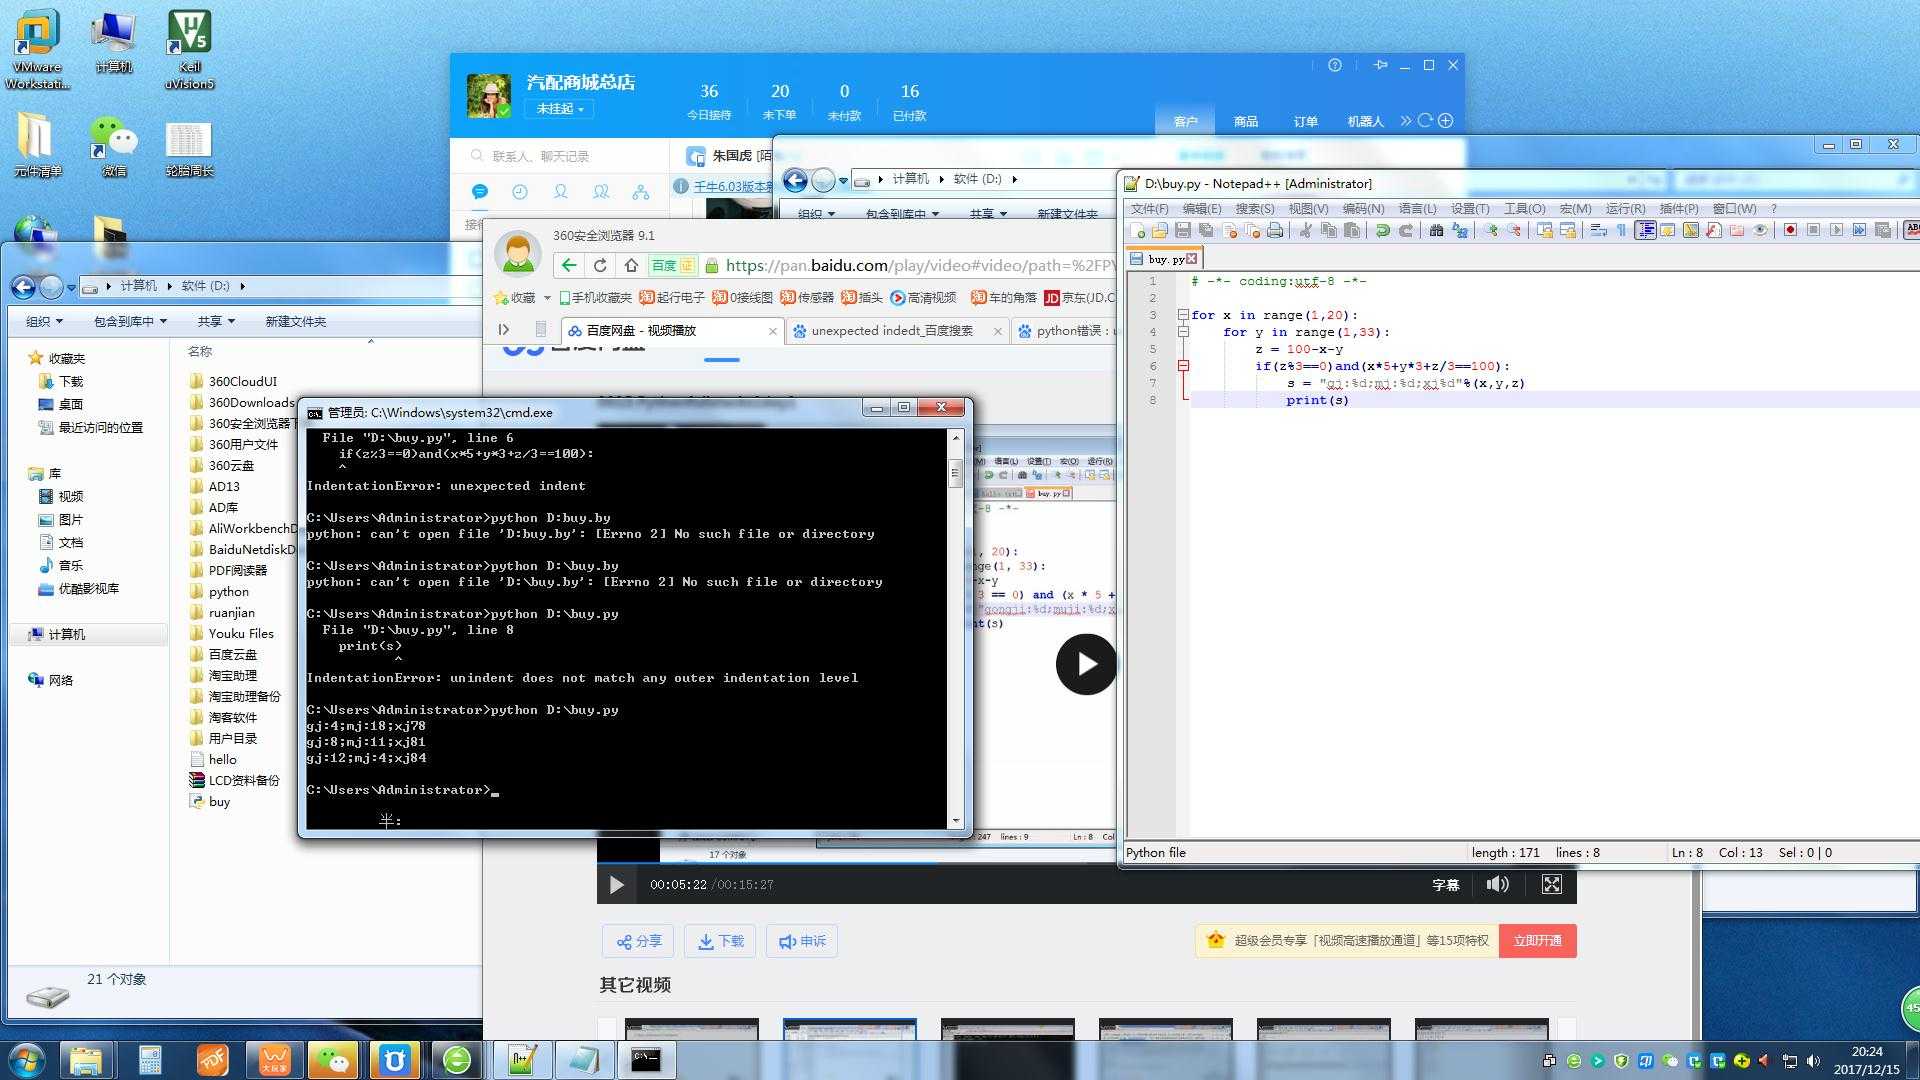
Task: Open Find with binoculars icon
Action: click(1437, 230)
